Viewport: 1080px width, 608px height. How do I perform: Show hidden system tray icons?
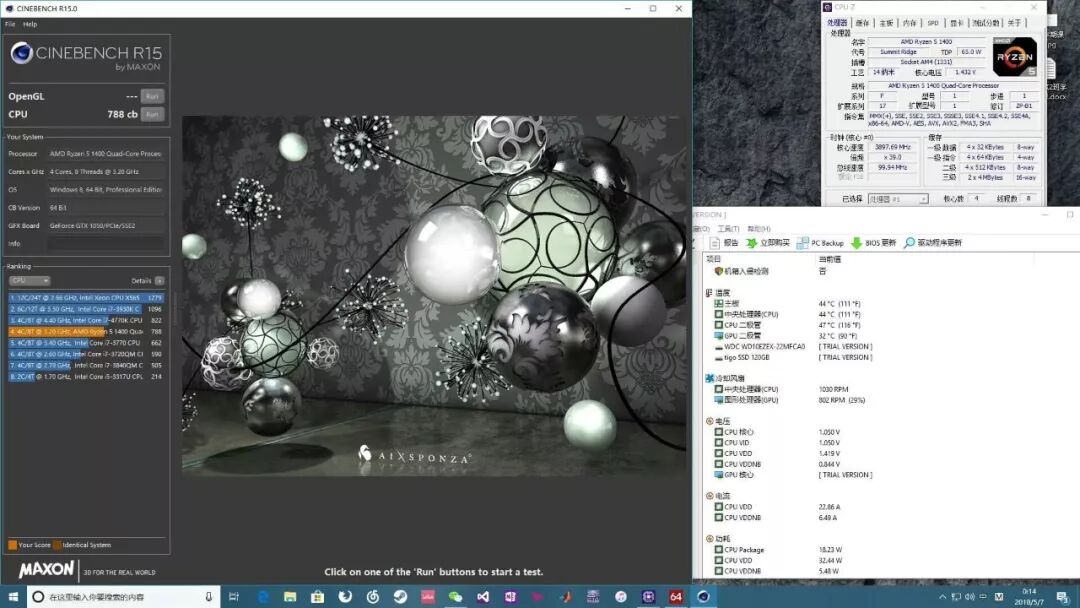942,597
